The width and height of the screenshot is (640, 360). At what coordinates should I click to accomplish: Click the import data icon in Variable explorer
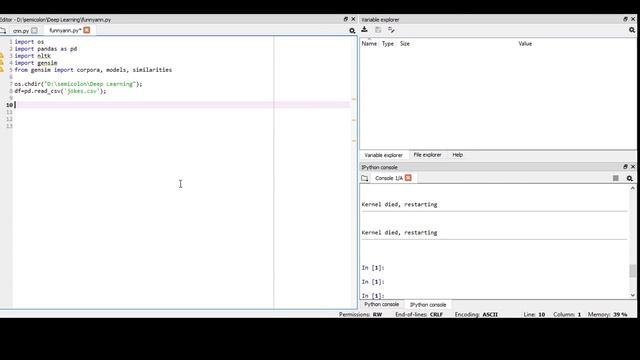364,30
